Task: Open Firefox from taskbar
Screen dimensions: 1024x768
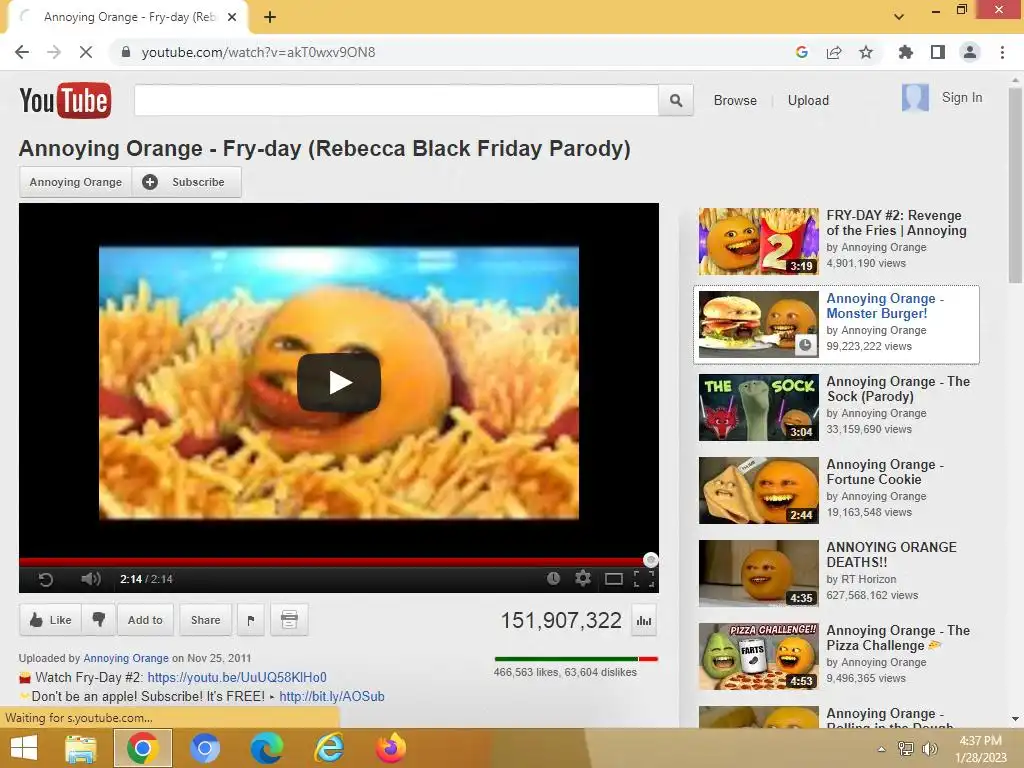Action: (x=391, y=748)
